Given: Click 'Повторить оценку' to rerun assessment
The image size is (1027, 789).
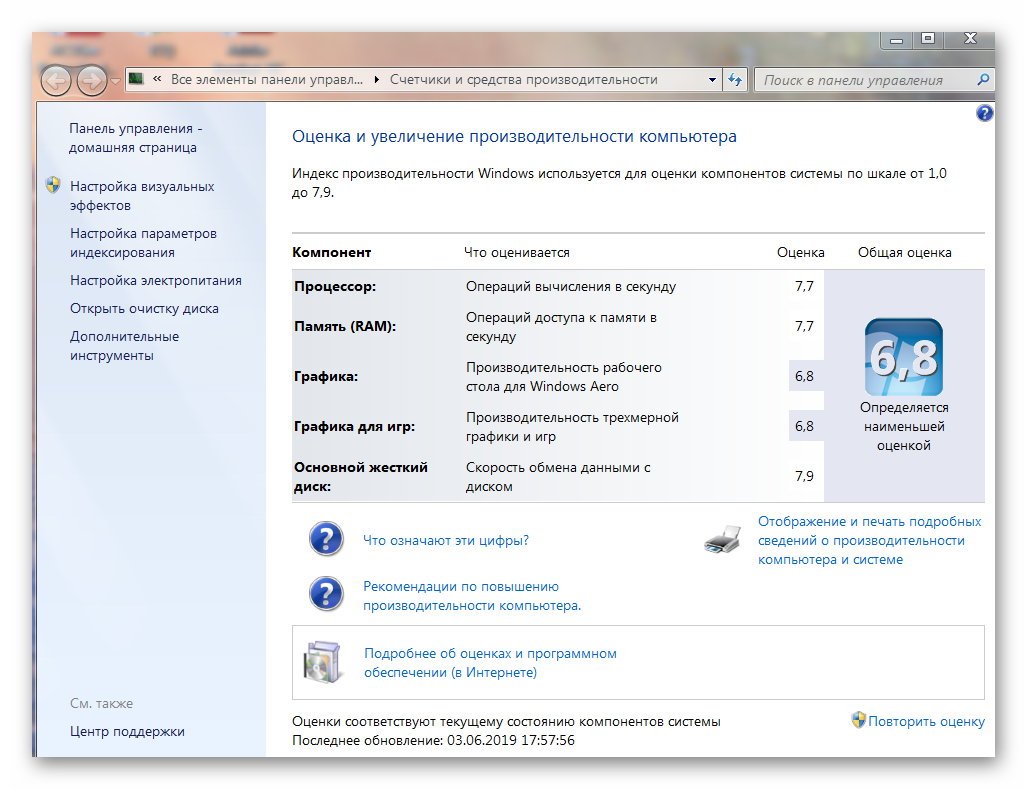Looking at the screenshot, I should click(925, 721).
